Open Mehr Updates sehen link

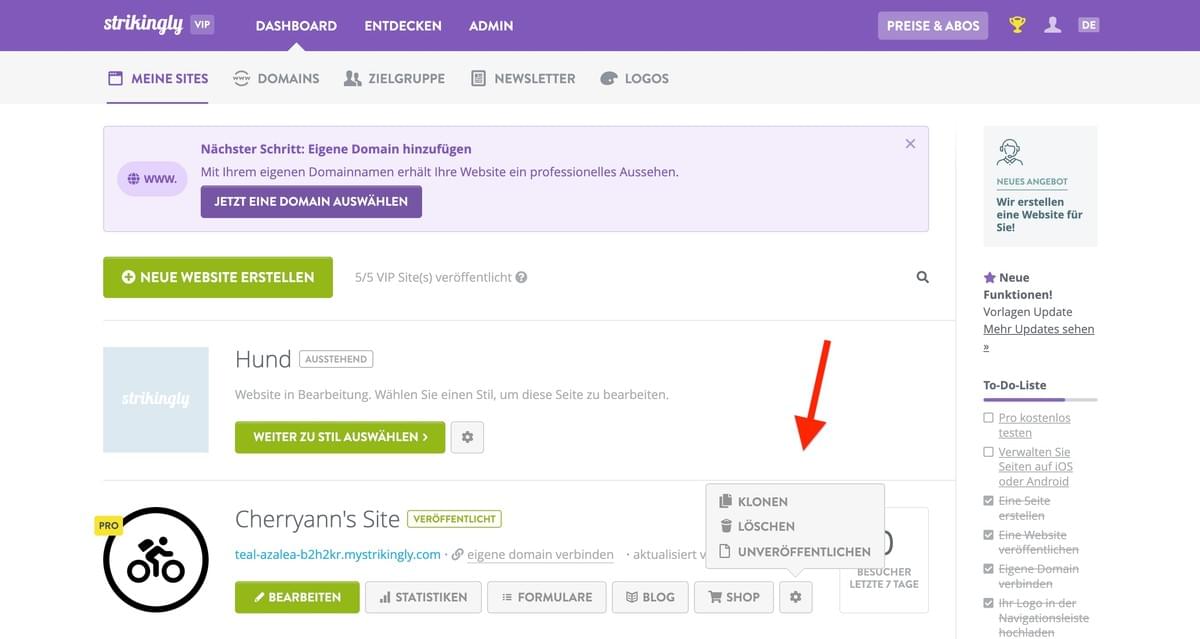1039,337
